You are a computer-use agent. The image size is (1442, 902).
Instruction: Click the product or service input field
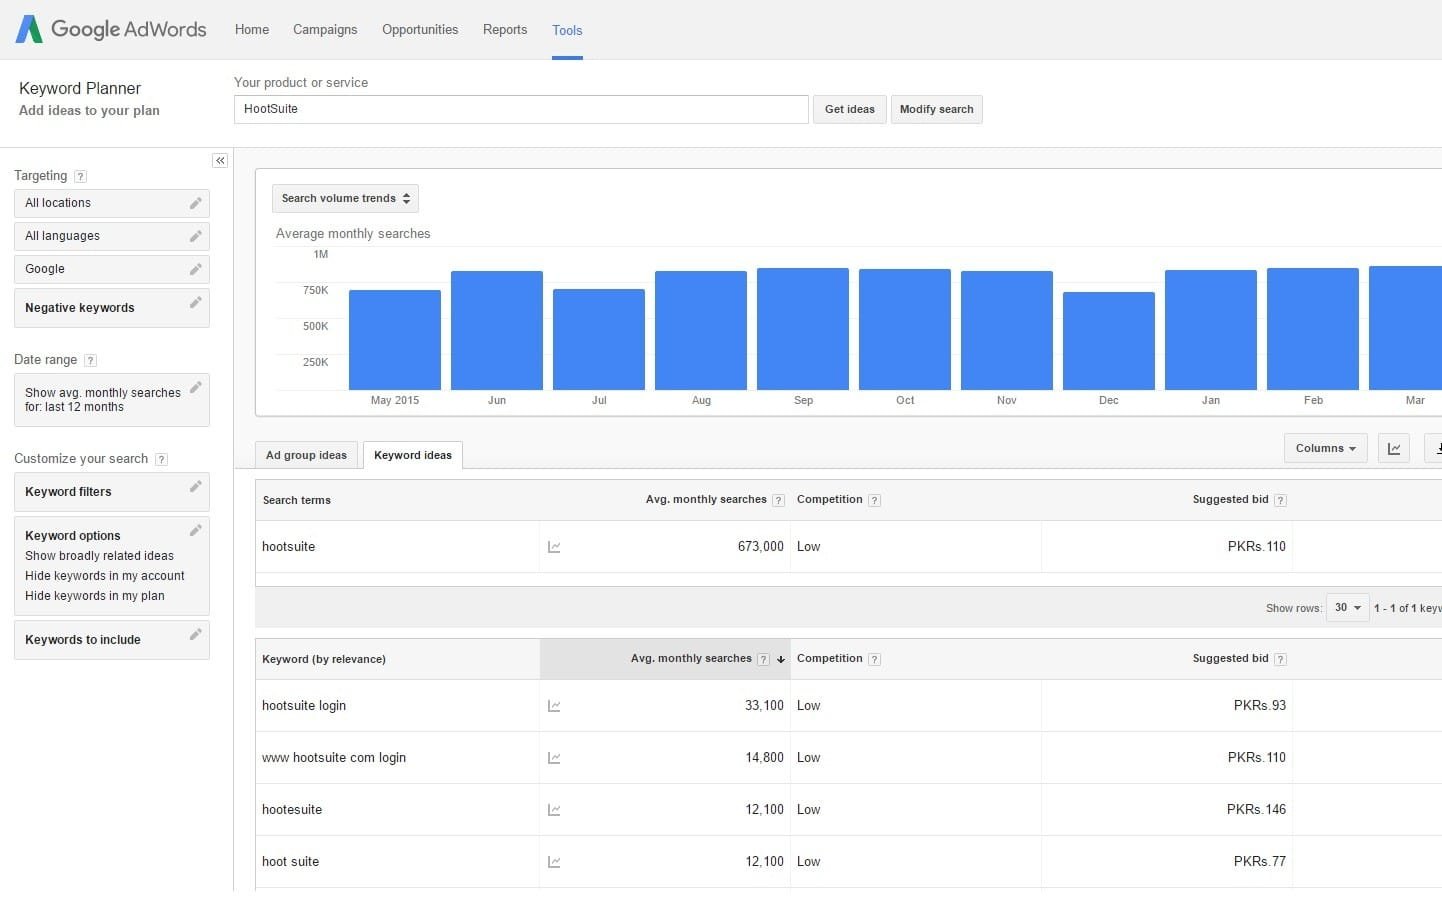(x=521, y=109)
